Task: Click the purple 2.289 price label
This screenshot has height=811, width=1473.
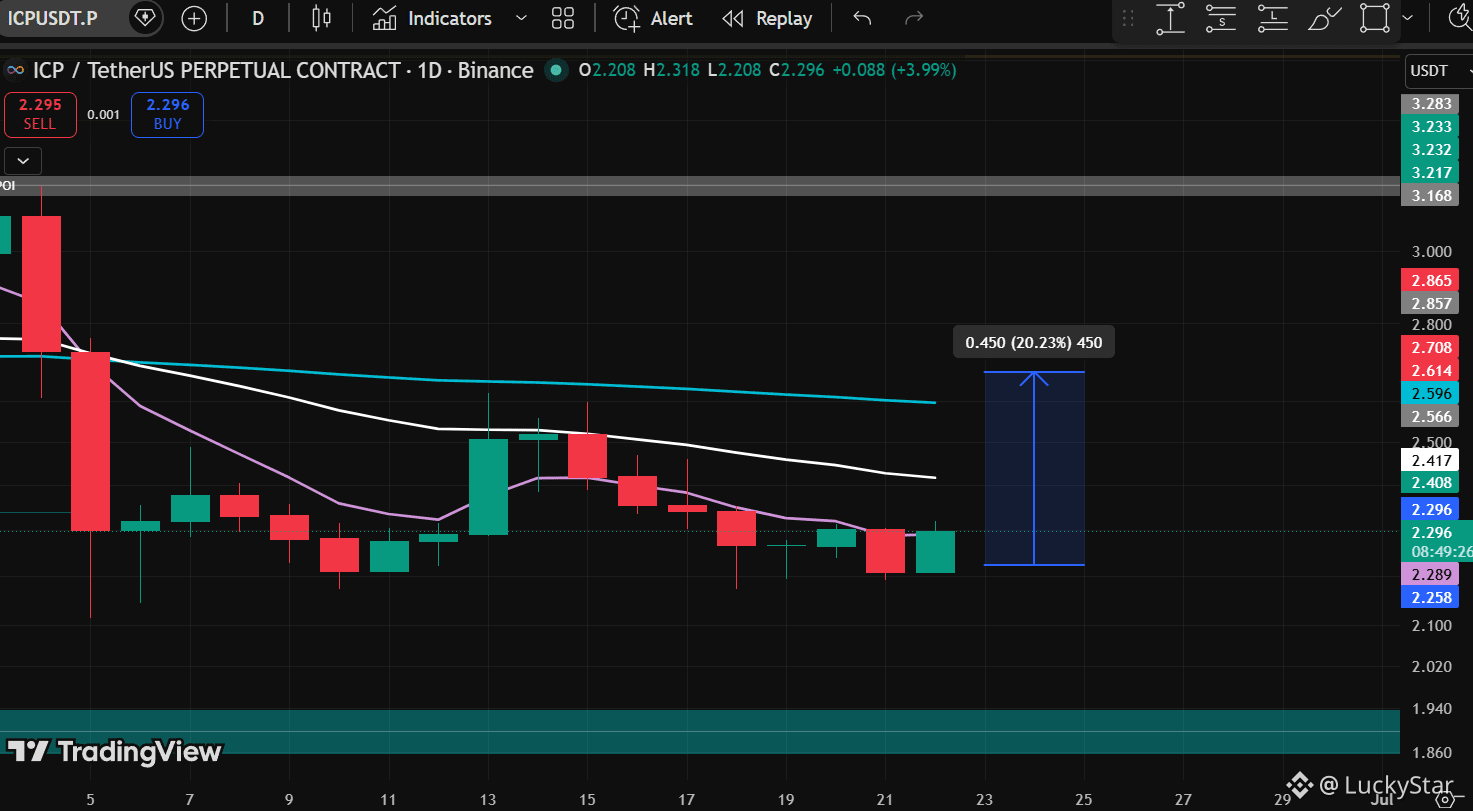Action: click(1430, 575)
